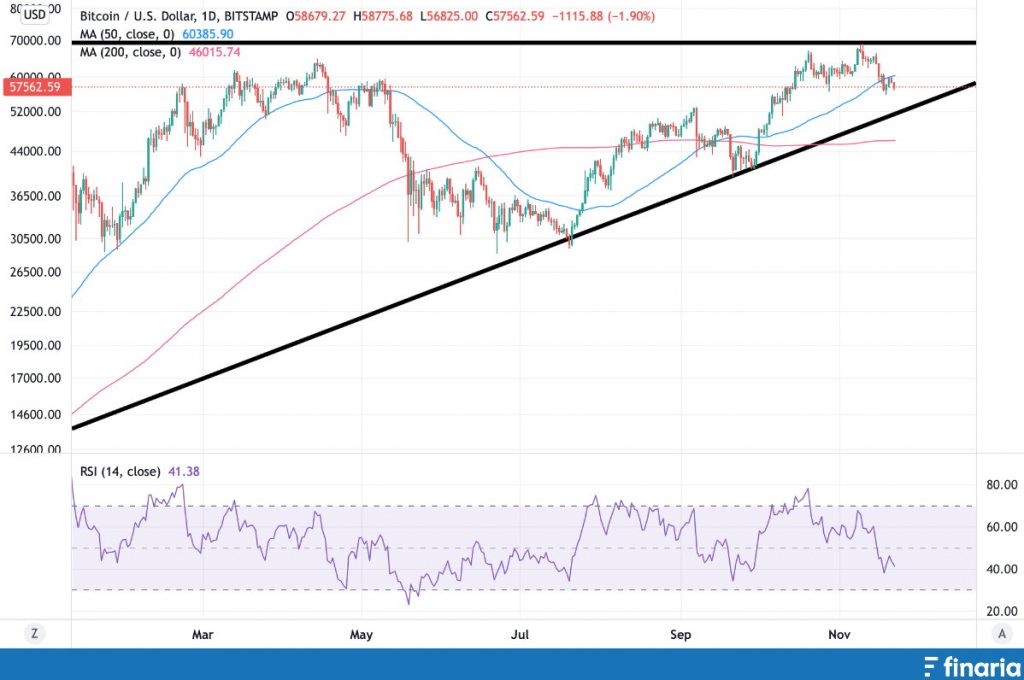Click the finaria logo

[x=965, y=666]
